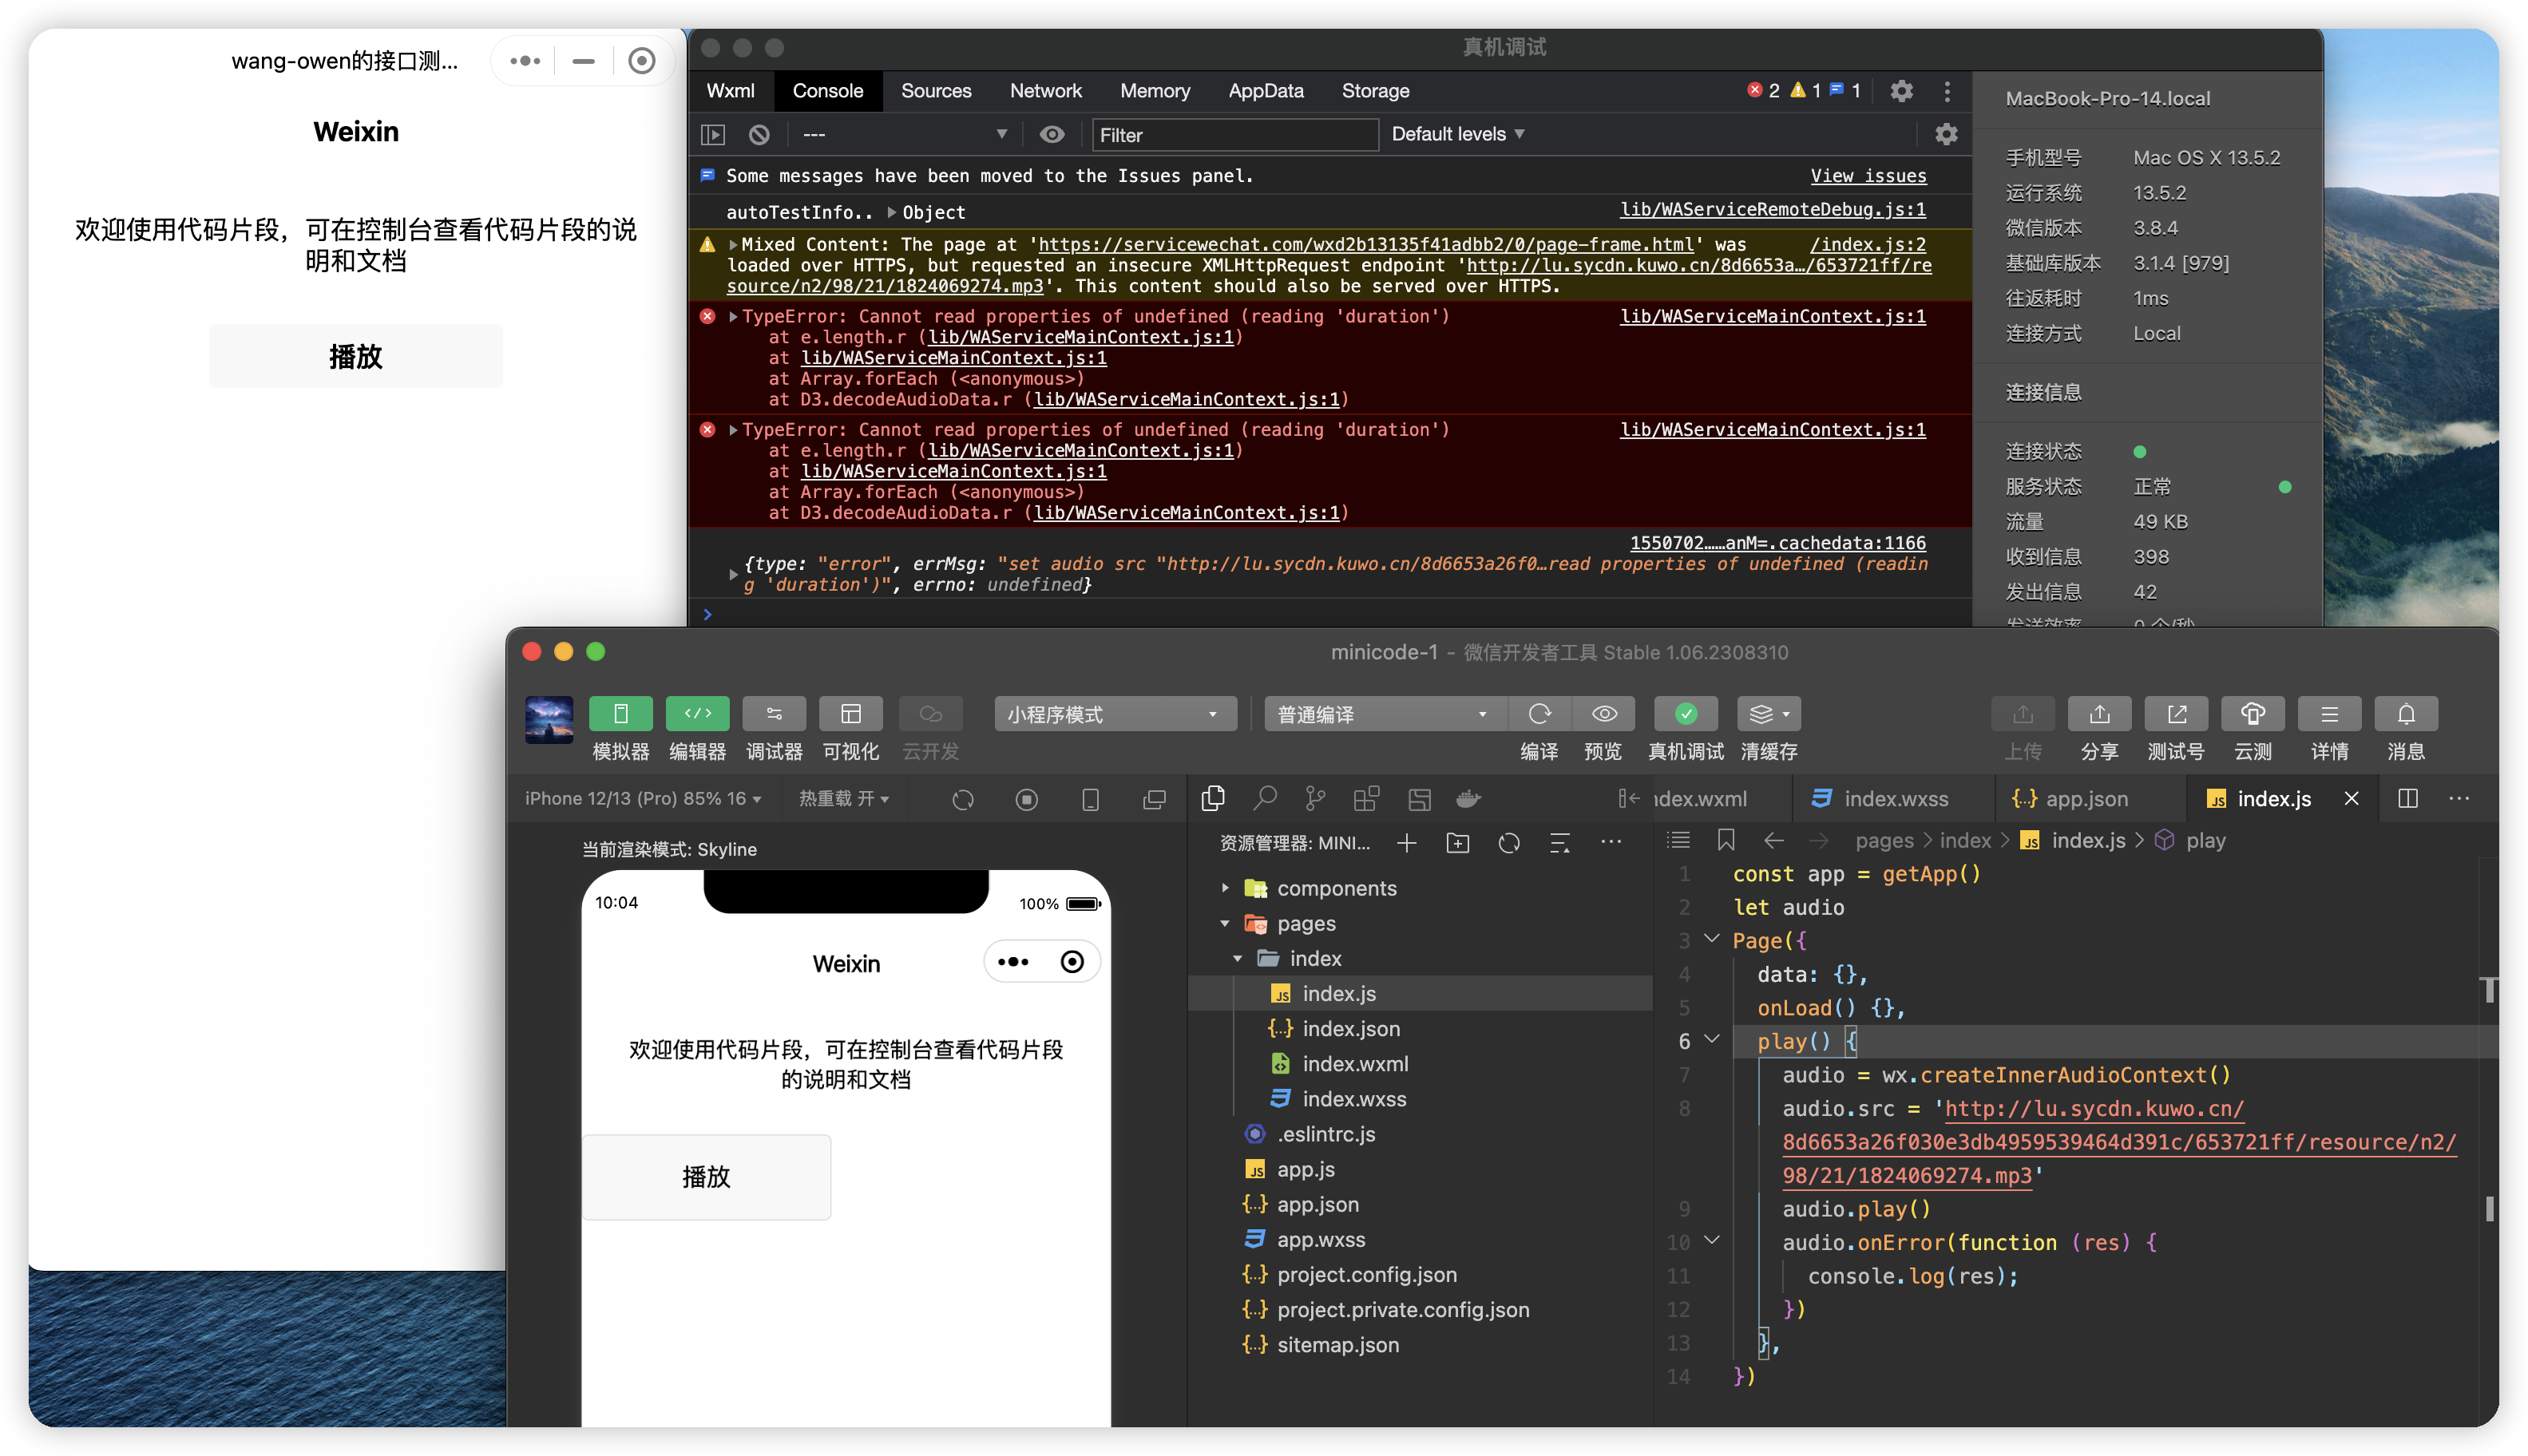
Task: Toggle the 编辑器 editor panel button
Action: click(697, 714)
